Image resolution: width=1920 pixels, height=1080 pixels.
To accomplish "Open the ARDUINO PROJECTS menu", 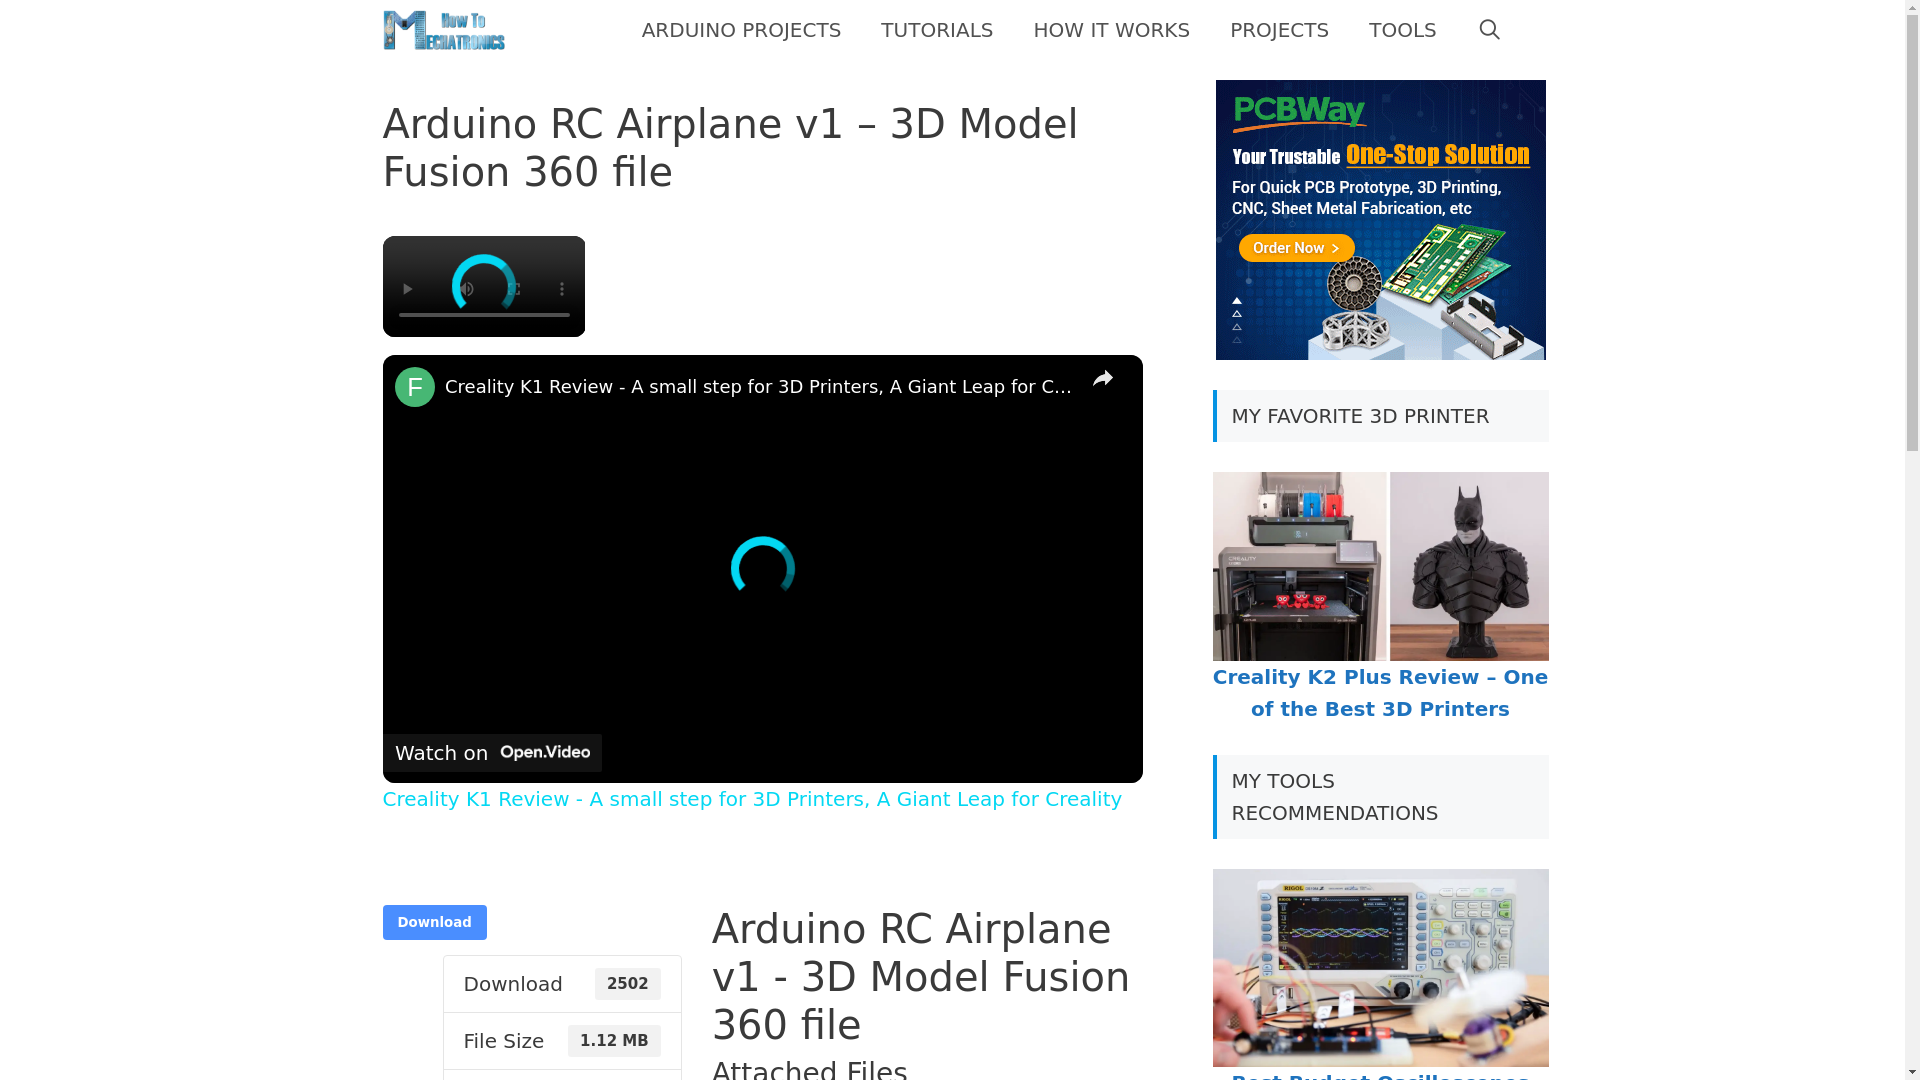I will 741,30.
